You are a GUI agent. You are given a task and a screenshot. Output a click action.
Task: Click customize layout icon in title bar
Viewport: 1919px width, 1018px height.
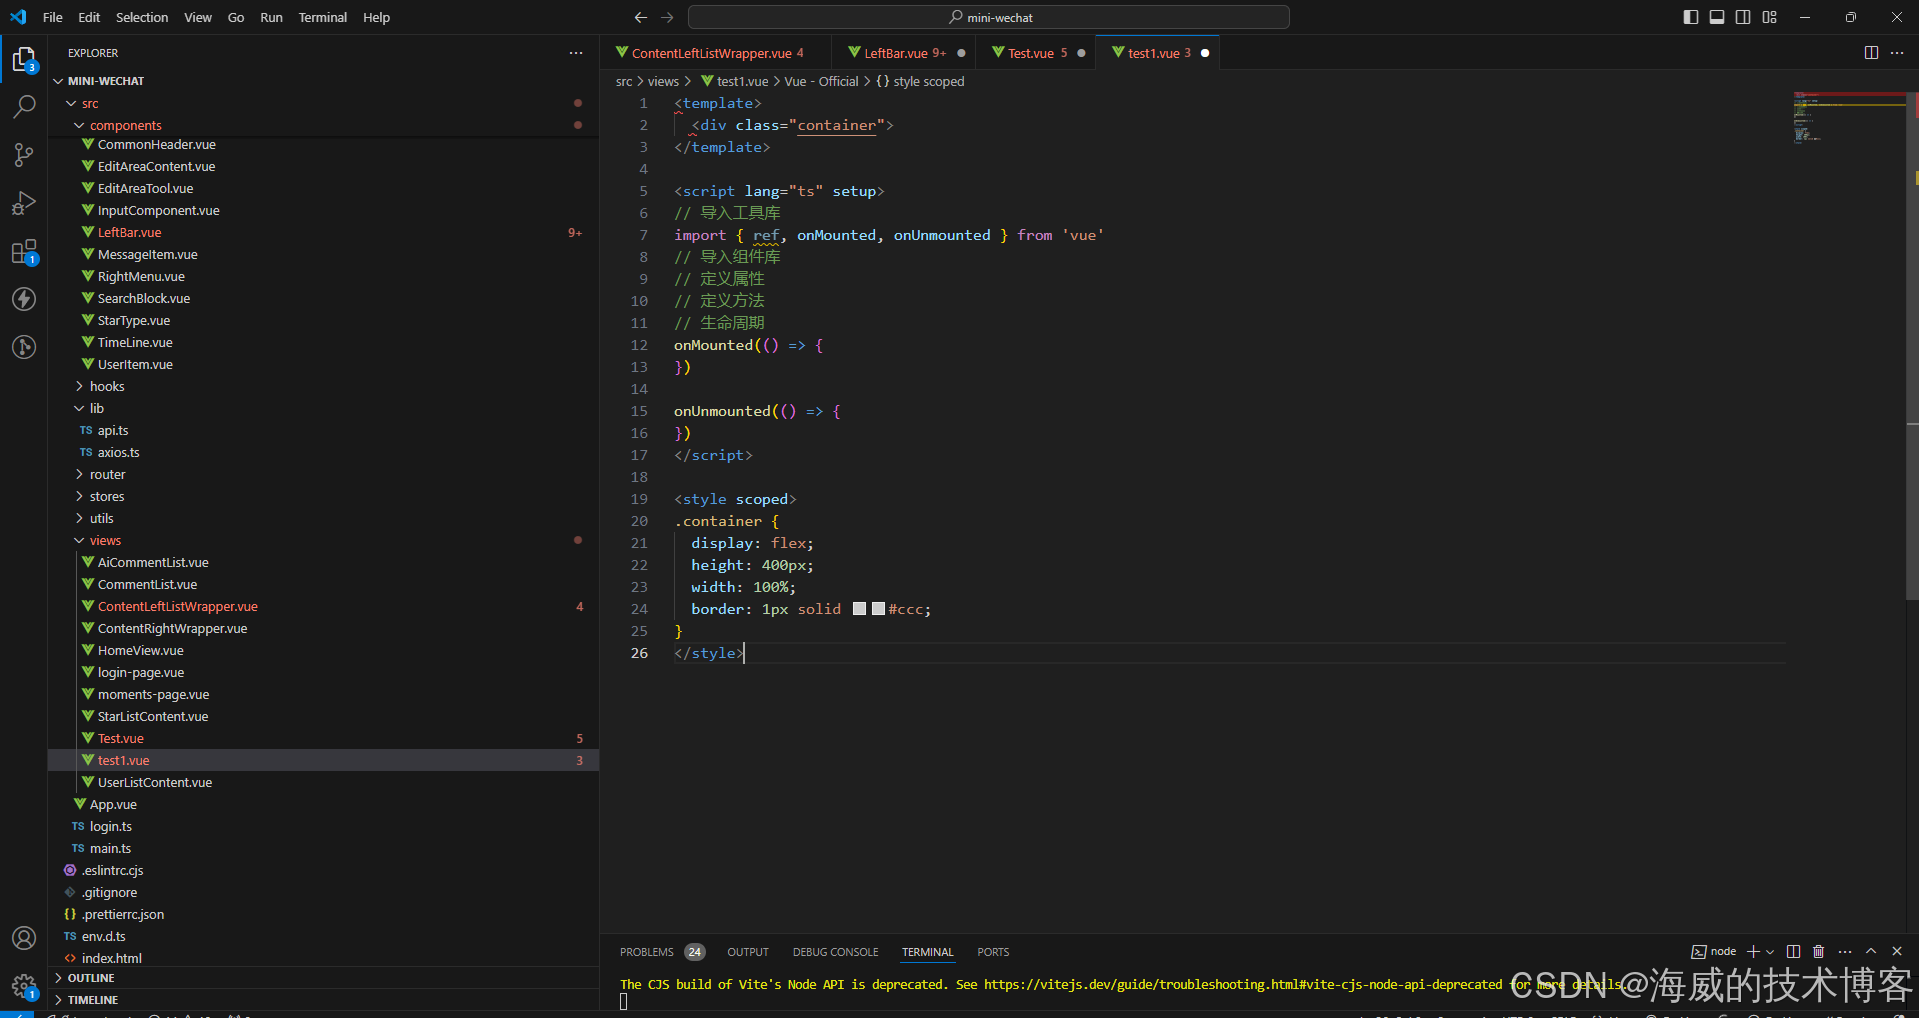(1770, 17)
